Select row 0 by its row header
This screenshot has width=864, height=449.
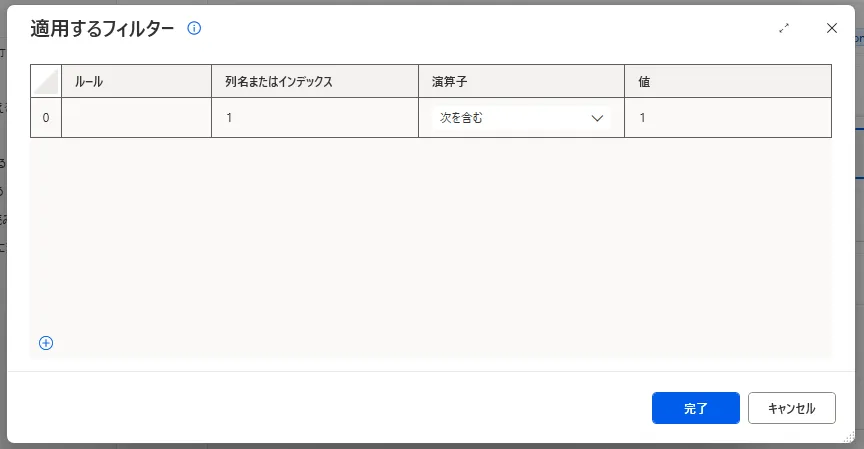(x=46, y=118)
